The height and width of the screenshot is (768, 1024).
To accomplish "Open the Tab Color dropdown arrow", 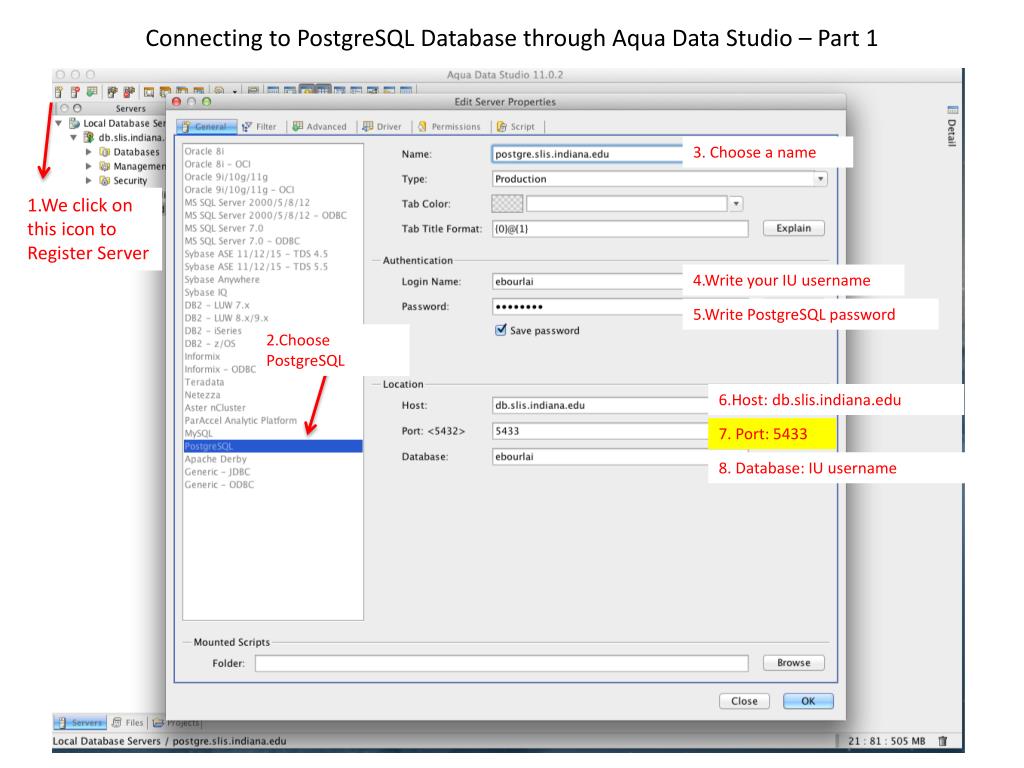I will [x=736, y=204].
